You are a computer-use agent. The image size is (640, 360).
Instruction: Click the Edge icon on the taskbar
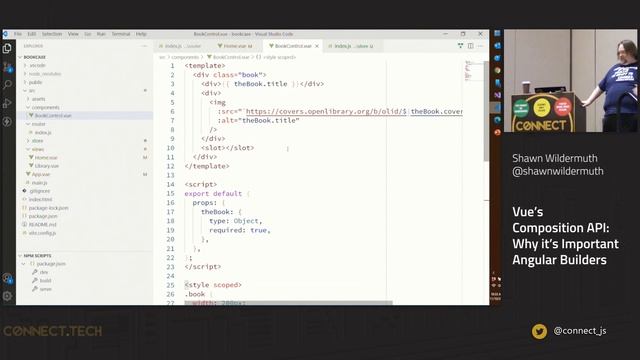[x=497, y=120]
